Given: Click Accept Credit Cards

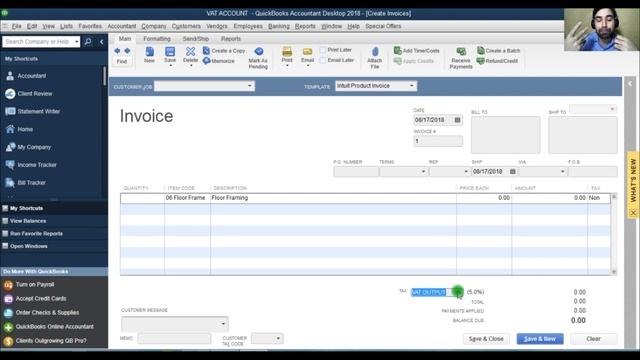Looking at the screenshot, I should tap(41, 299).
